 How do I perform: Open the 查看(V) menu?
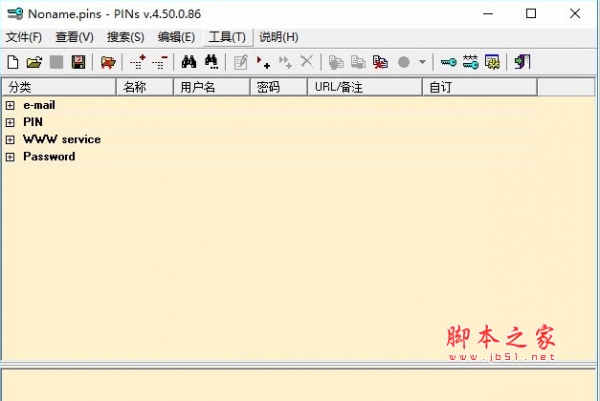pyautogui.click(x=75, y=37)
